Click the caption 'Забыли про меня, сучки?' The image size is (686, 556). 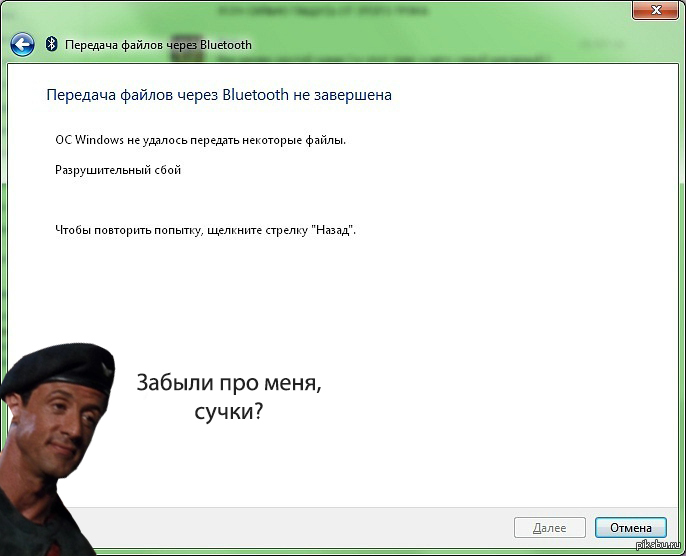[229, 397]
